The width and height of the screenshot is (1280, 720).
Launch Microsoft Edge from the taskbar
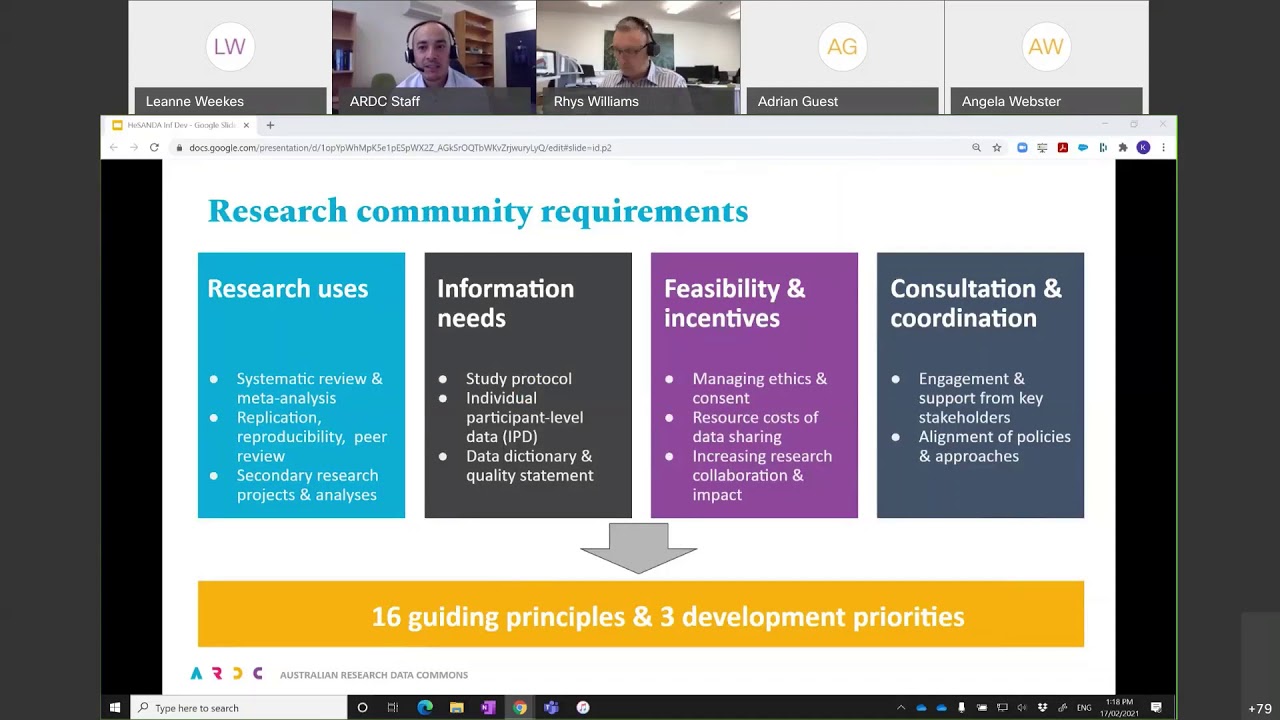tap(425, 708)
